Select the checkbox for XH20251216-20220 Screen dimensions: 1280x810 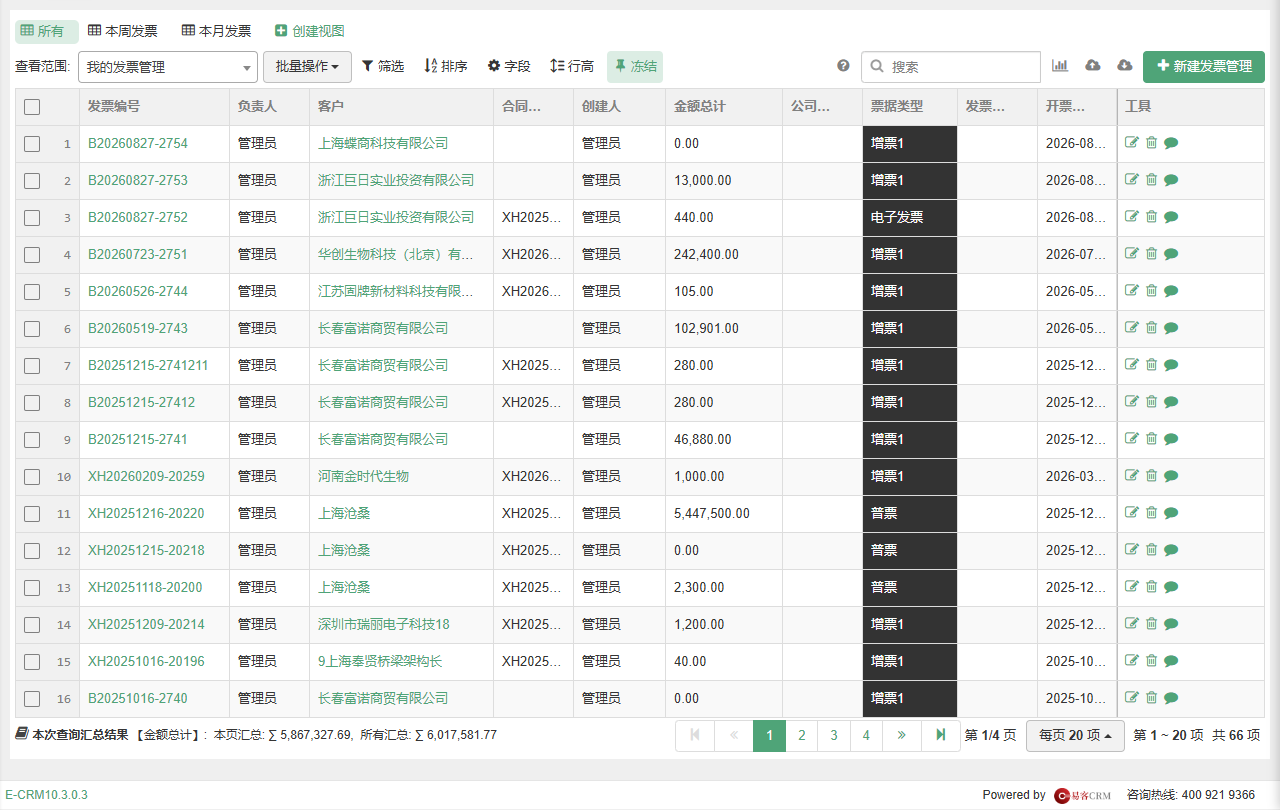point(32,514)
